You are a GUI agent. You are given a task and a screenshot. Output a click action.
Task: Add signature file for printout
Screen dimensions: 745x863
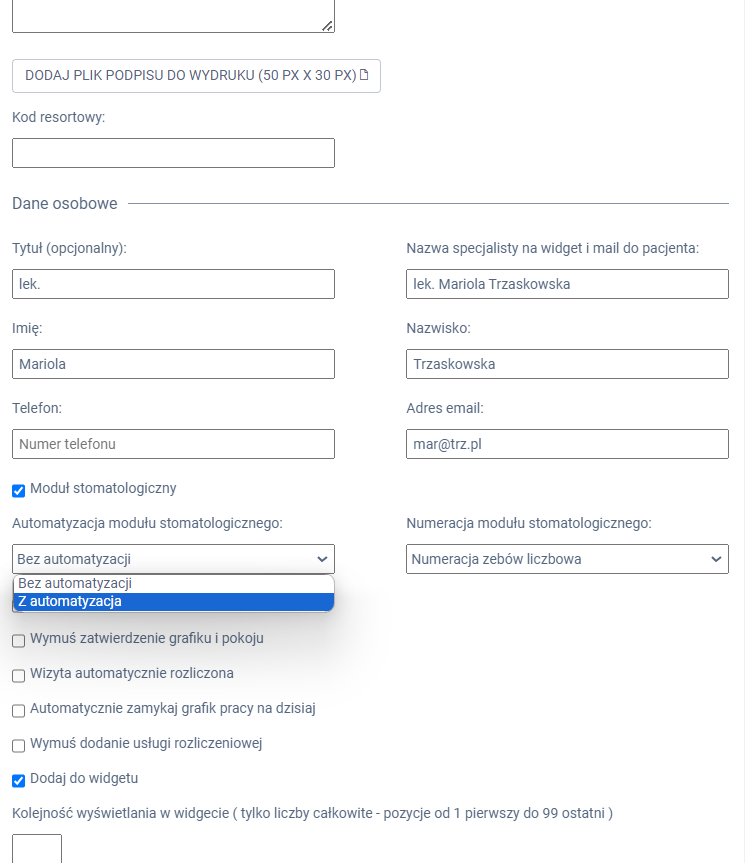click(x=196, y=76)
